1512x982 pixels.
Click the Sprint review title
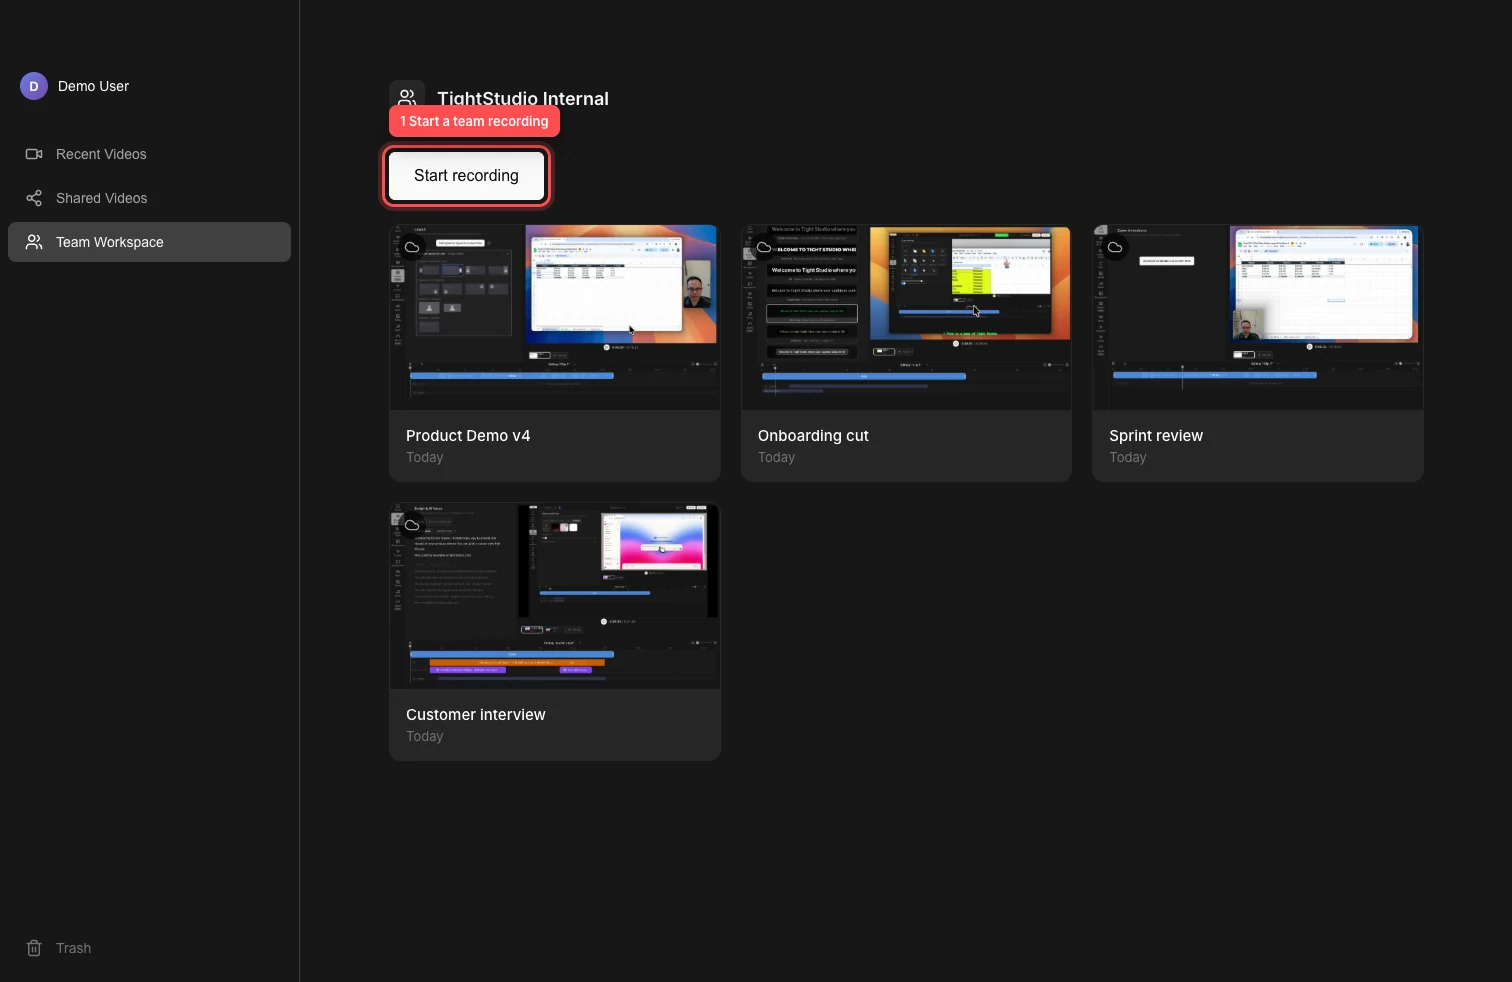[x=1156, y=436]
